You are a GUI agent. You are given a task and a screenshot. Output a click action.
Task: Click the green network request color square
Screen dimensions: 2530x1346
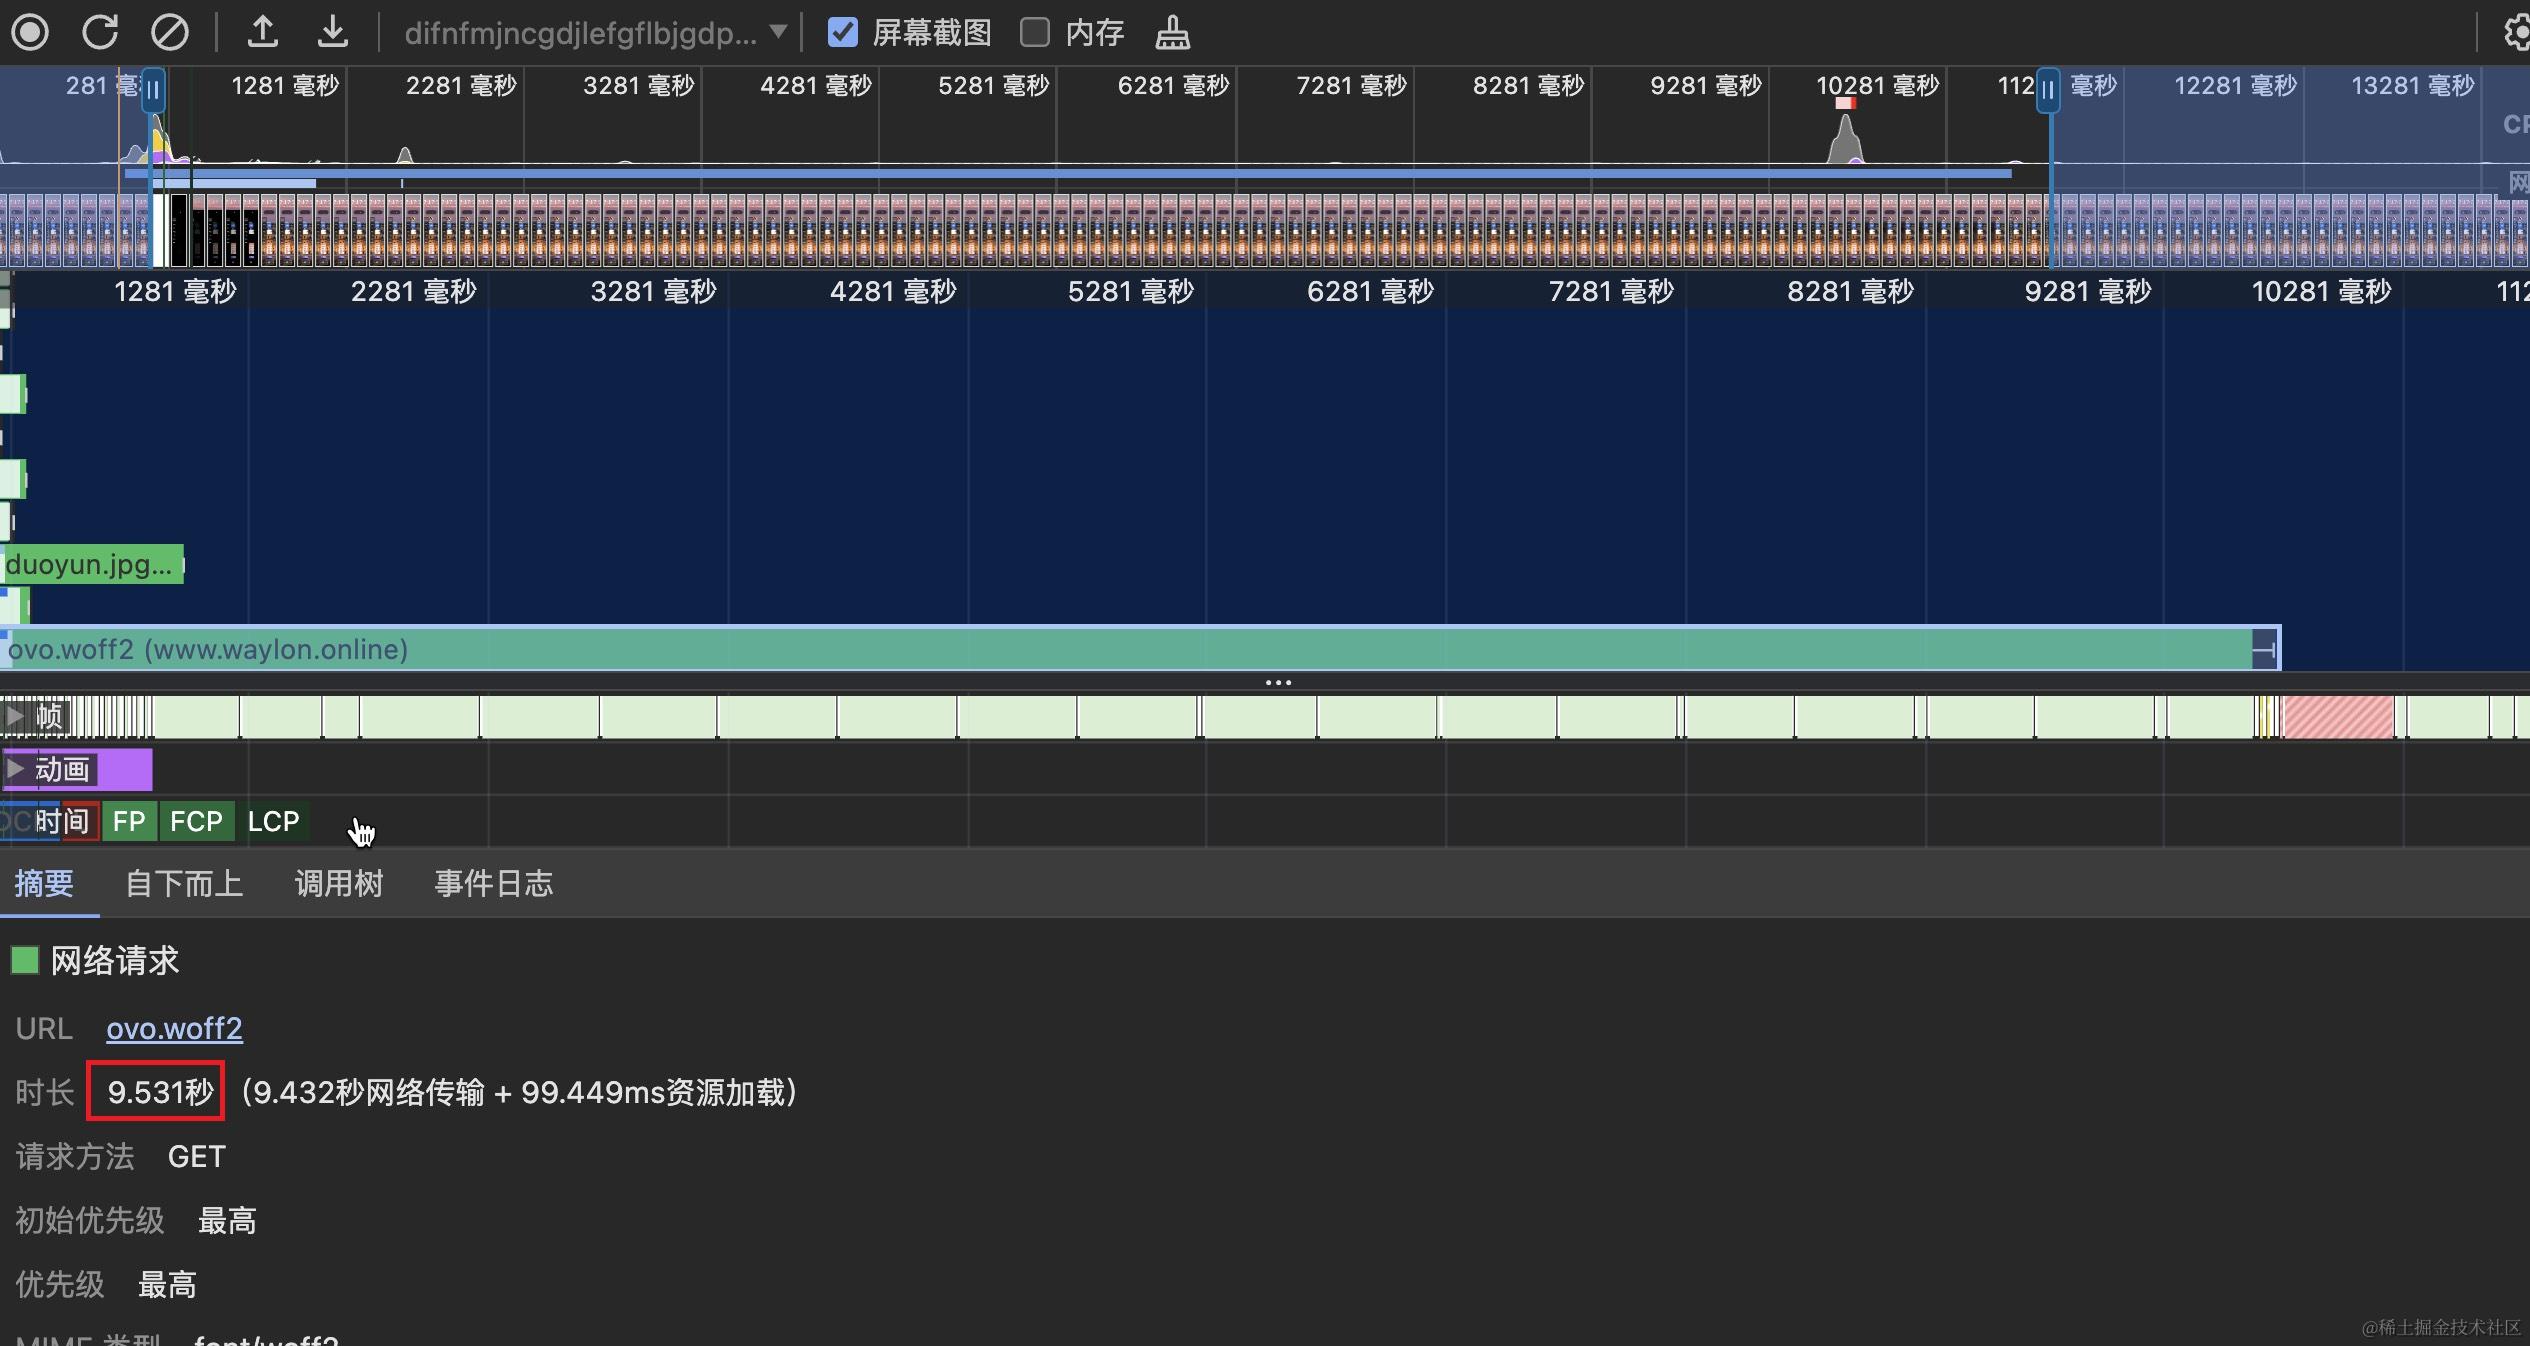(24, 961)
